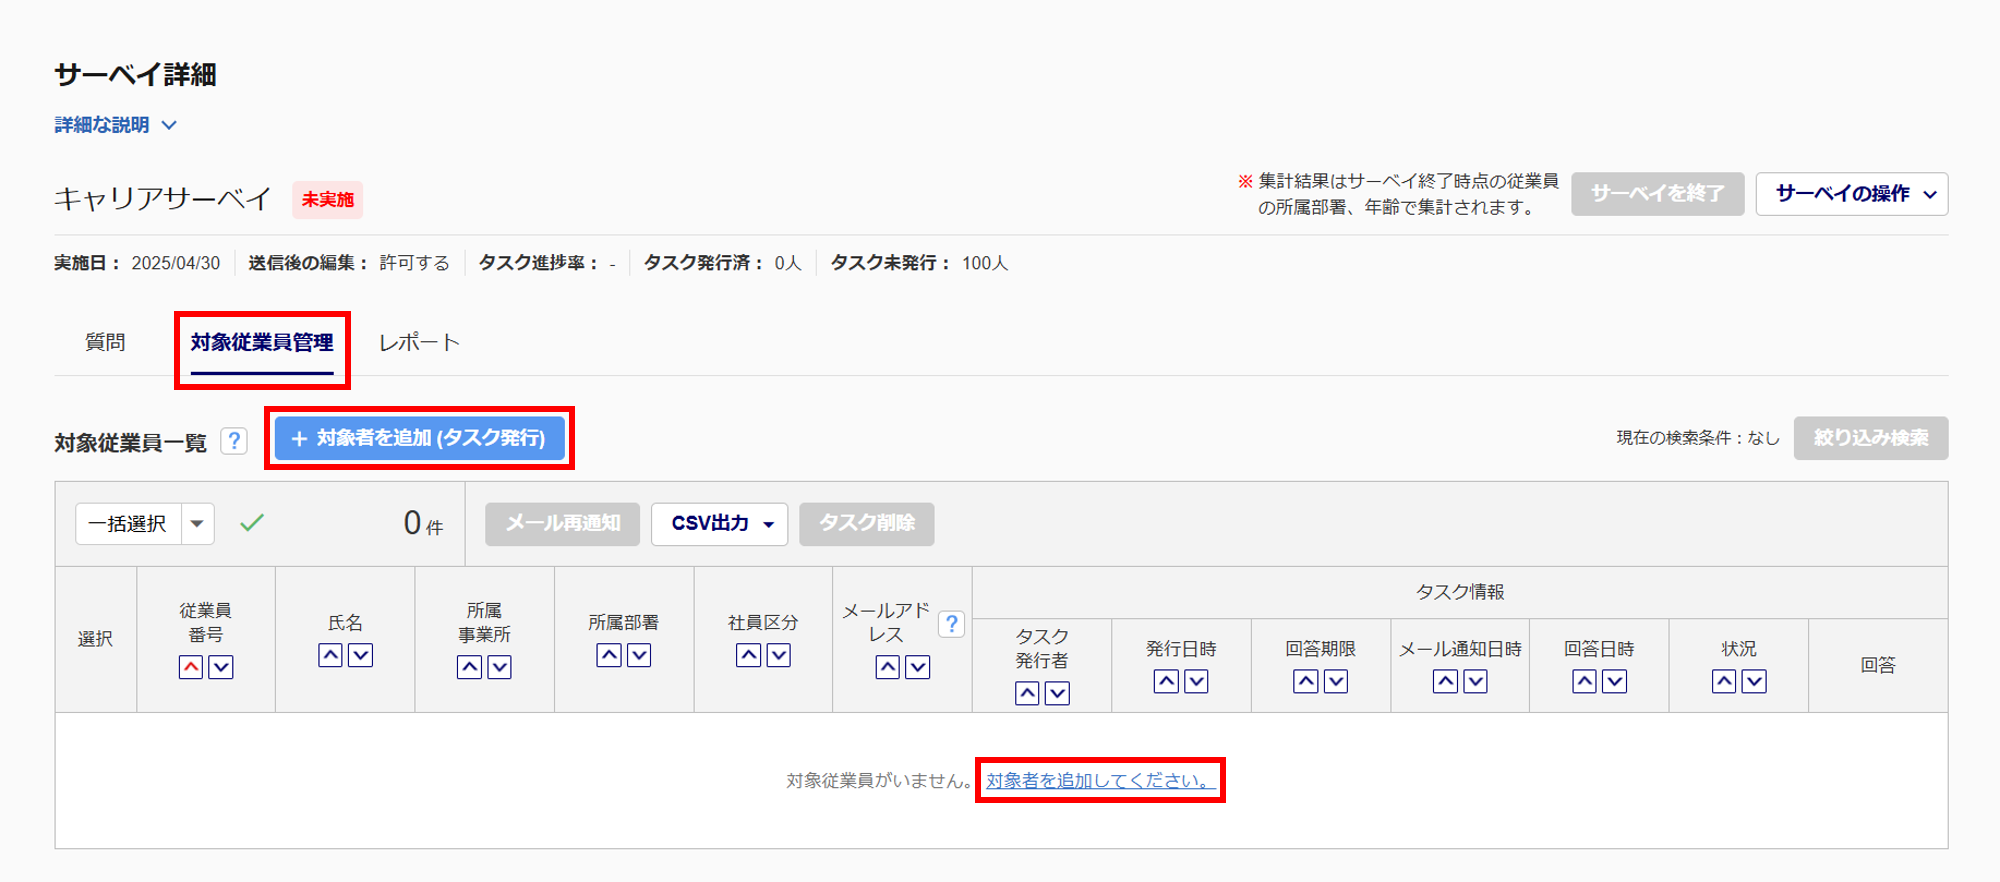Click the タスク未発行 100人 value
The height and width of the screenshot is (882, 2000).
click(x=985, y=263)
